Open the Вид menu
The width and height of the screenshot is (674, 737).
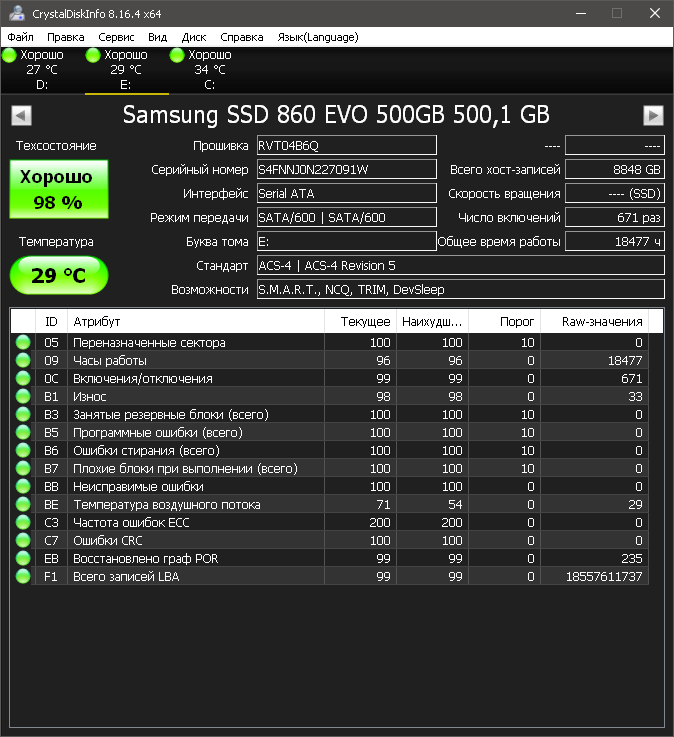click(157, 37)
